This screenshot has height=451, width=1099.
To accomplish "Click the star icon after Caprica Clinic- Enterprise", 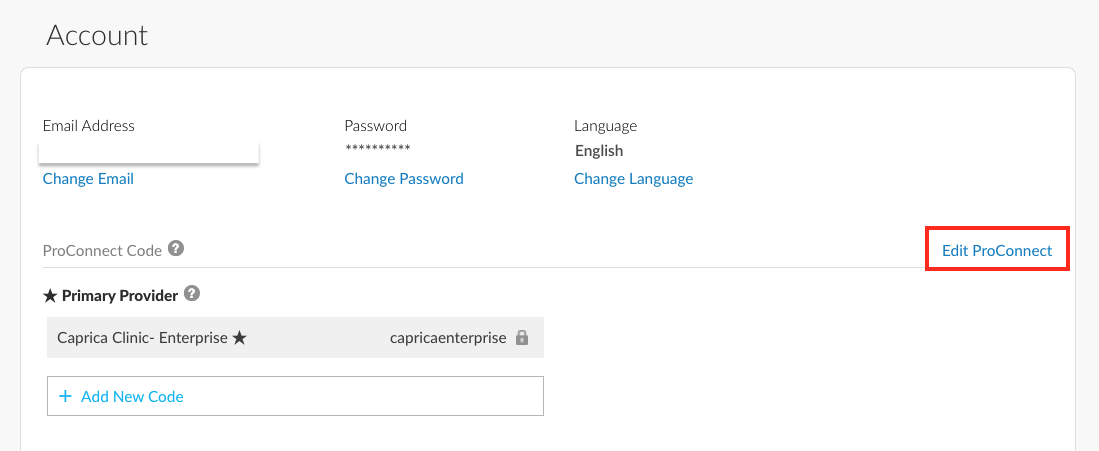I will click(239, 338).
